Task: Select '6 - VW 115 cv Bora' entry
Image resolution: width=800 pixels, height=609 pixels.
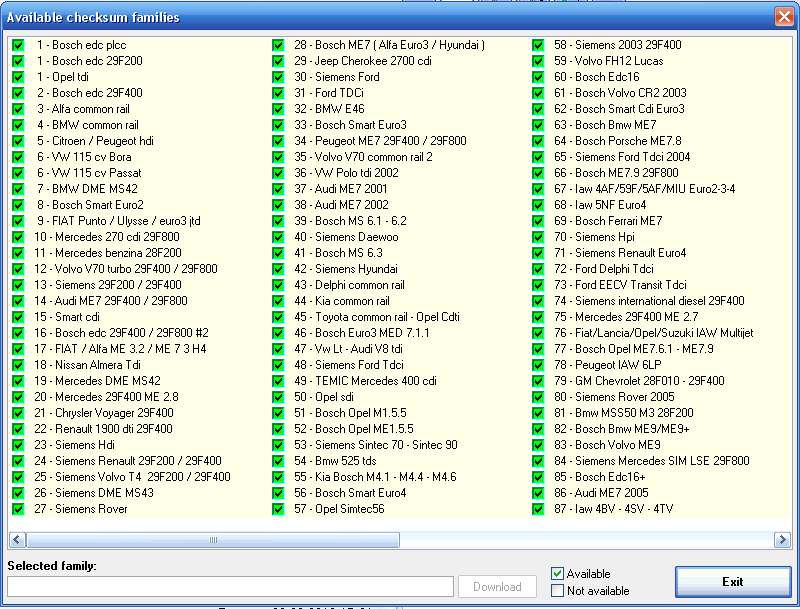Action: click(x=84, y=157)
